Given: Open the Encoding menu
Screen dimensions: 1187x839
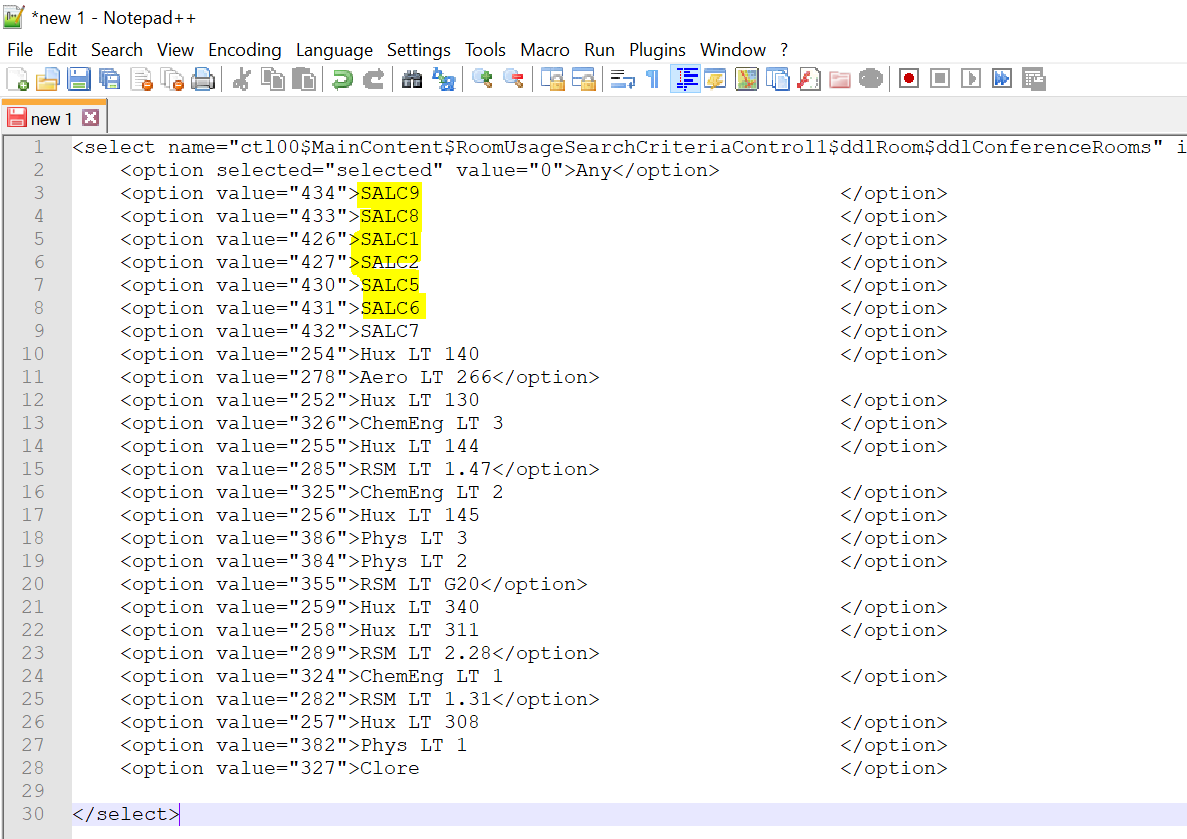Looking at the screenshot, I should point(244,50).
